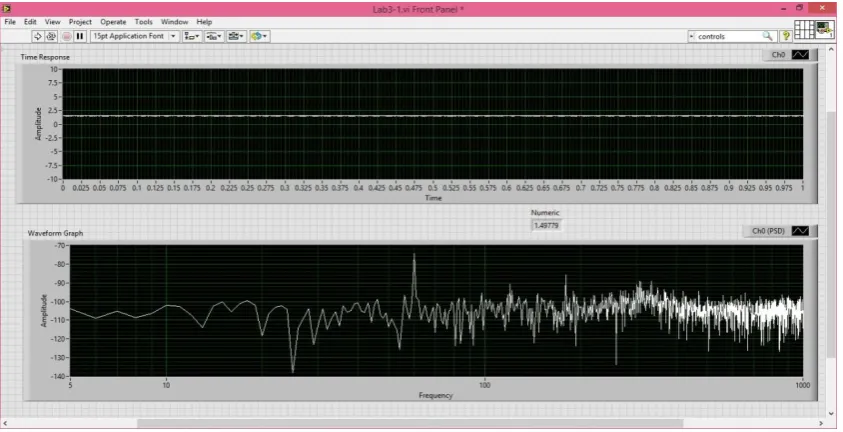
Task: Click the 0.5 tick on Time axis
Action: (433, 188)
